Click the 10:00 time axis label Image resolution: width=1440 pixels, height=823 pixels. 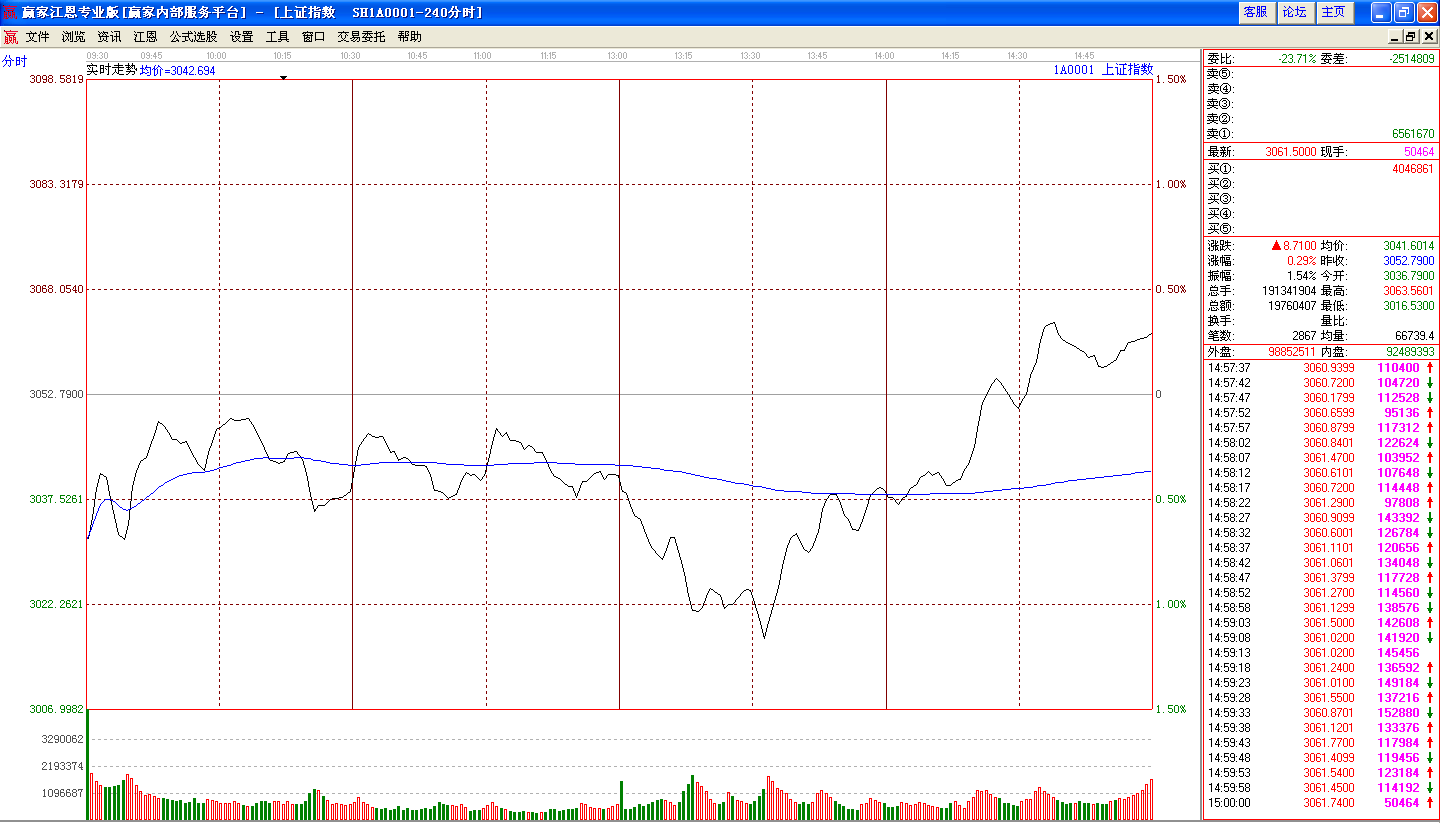coord(216,56)
